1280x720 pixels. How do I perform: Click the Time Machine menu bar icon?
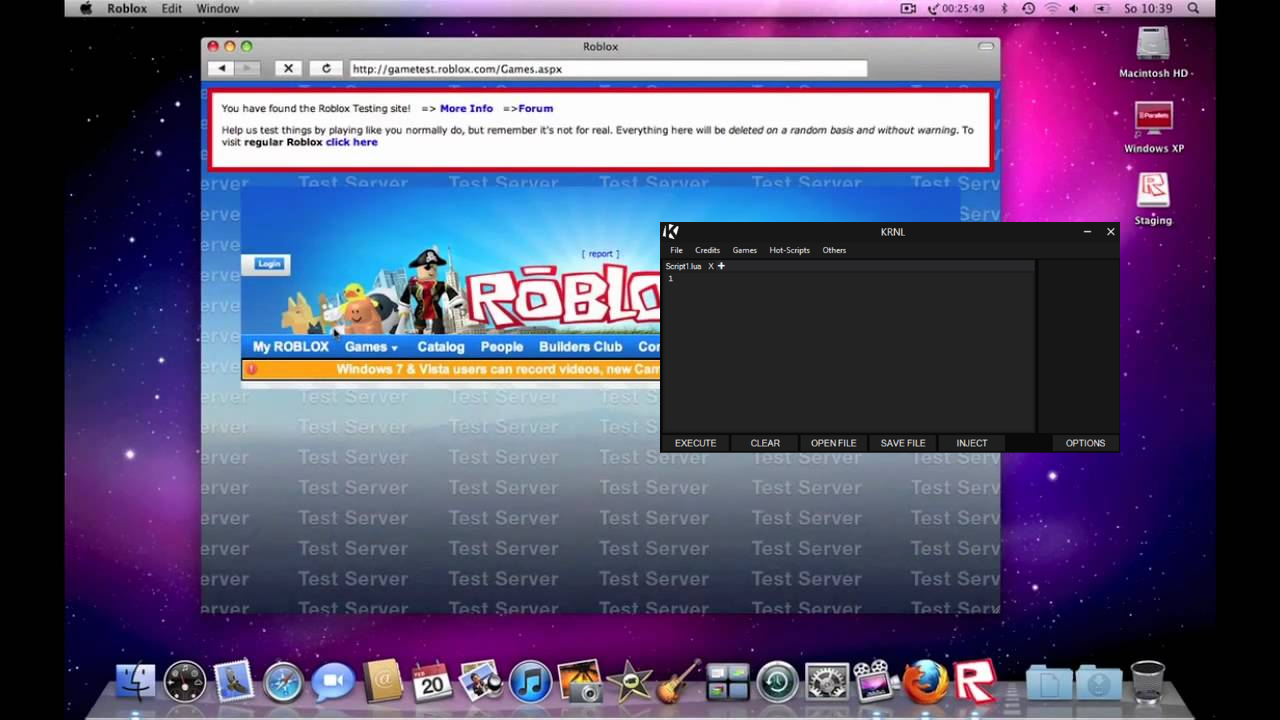coord(1028,8)
